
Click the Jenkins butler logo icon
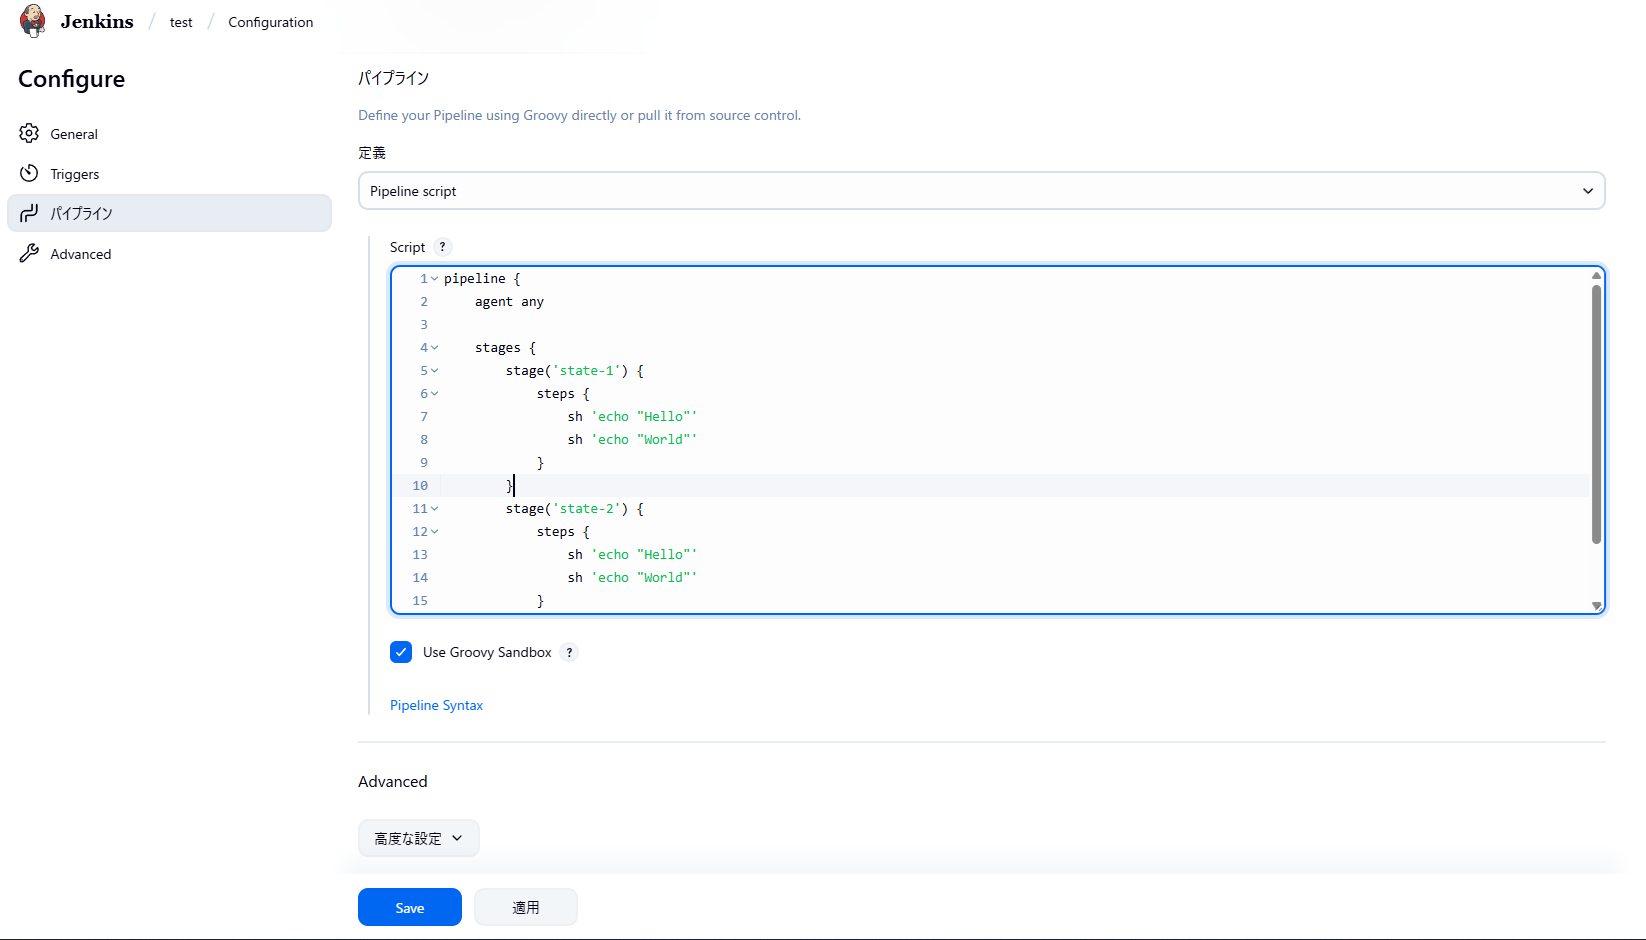click(33, 21)
